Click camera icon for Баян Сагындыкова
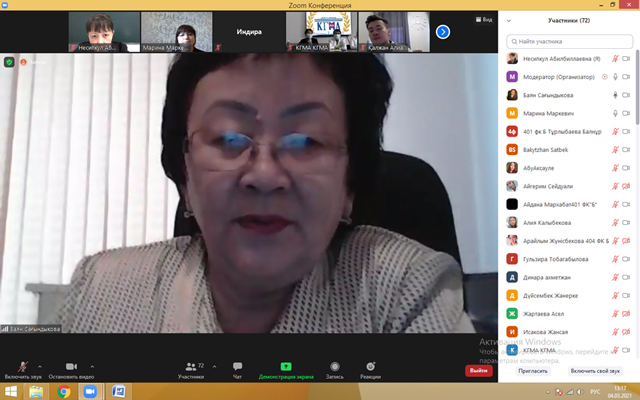This screenshot has width=640, height=400. (x=626, y=95)
